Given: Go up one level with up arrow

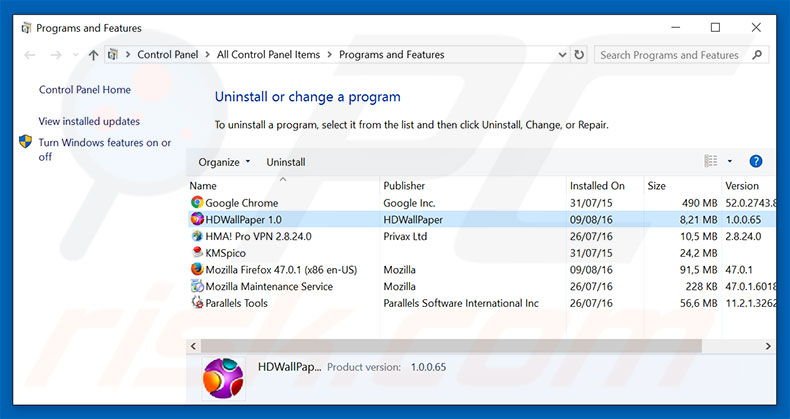Looking at the screenshot, I should pos(93,55).
